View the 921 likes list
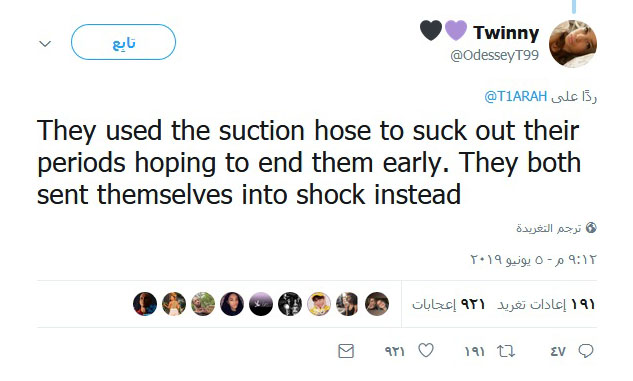 (x=449, y=304)
